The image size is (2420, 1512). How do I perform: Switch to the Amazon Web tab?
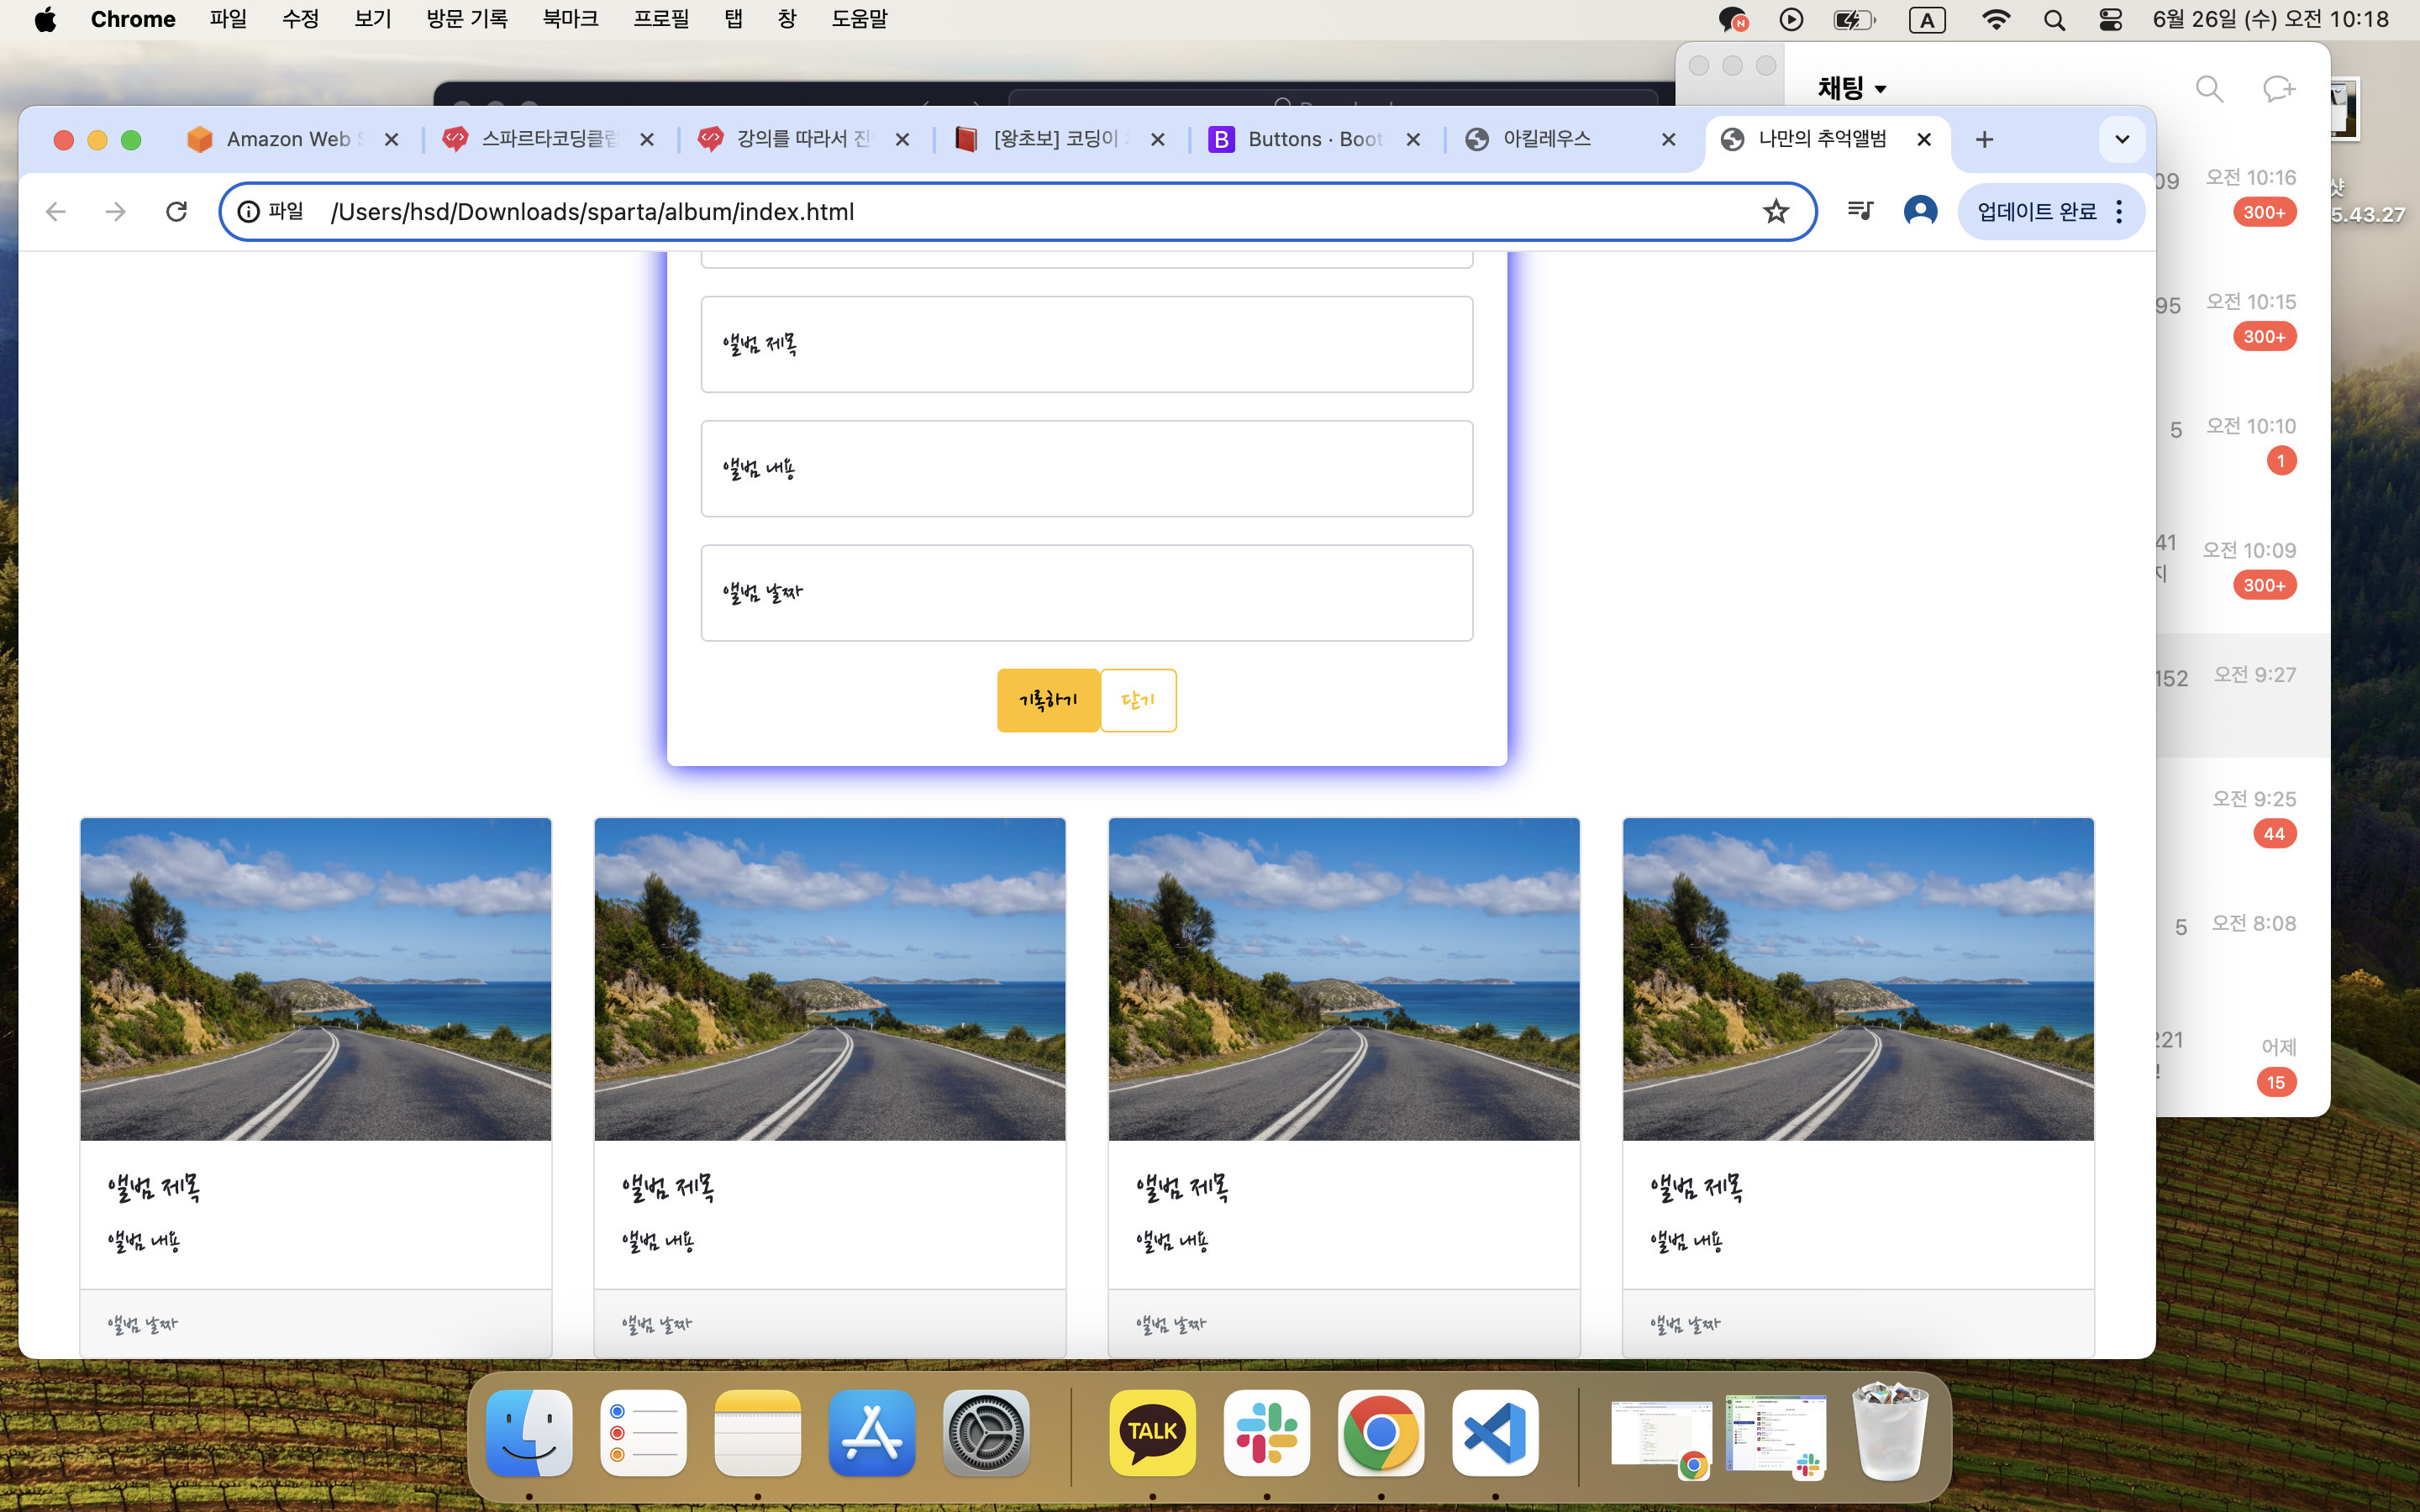[x=294, y=140]
